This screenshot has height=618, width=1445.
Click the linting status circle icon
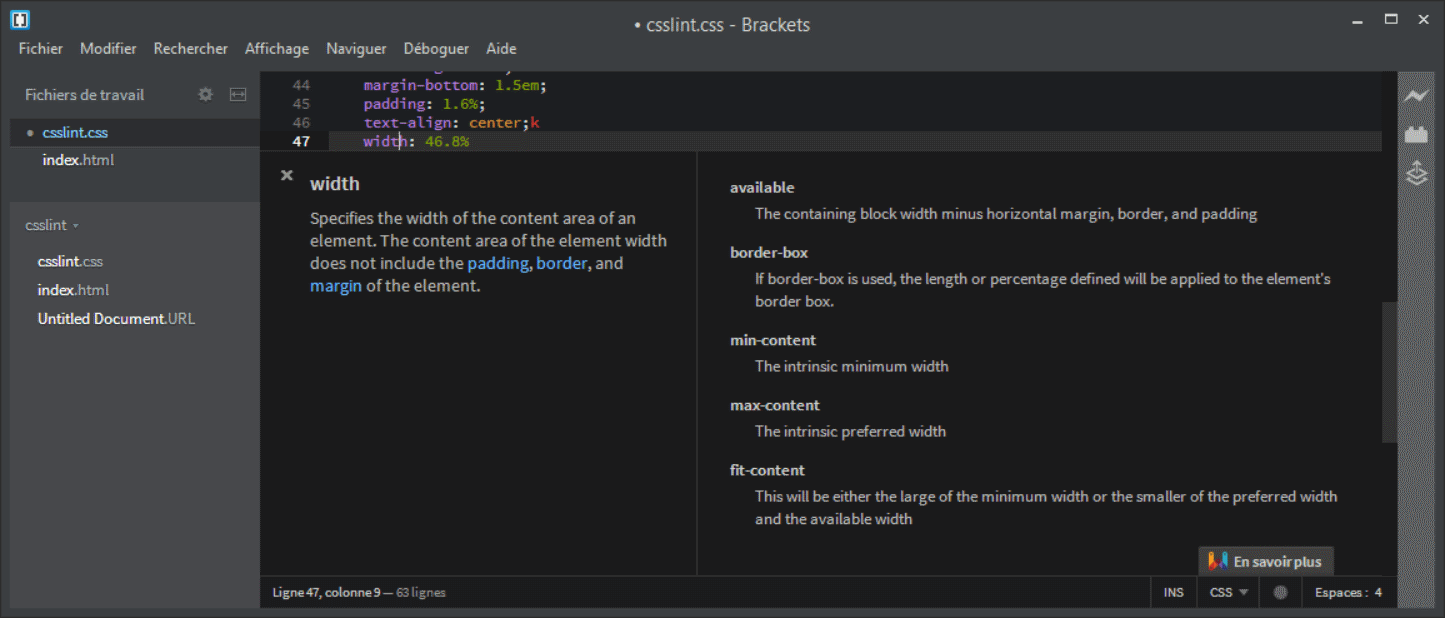click(1280, 592)
